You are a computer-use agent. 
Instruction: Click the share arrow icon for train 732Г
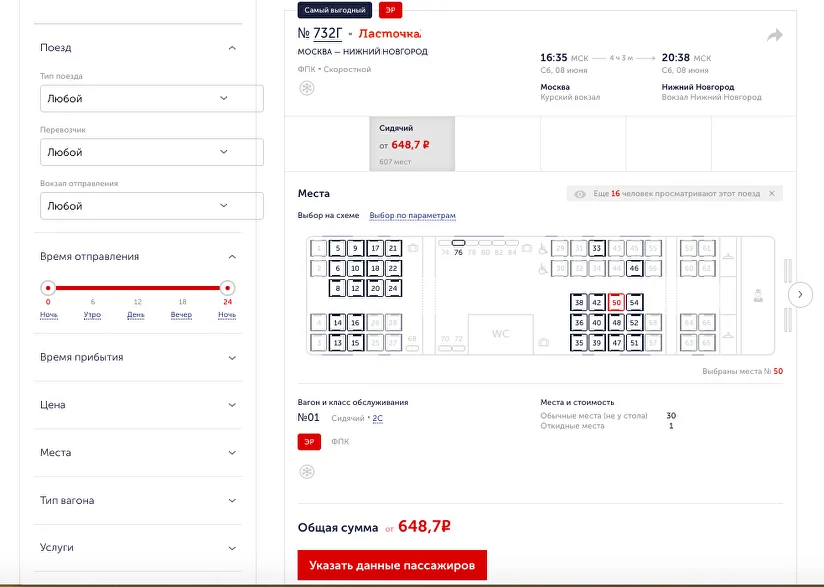(775, 36)
